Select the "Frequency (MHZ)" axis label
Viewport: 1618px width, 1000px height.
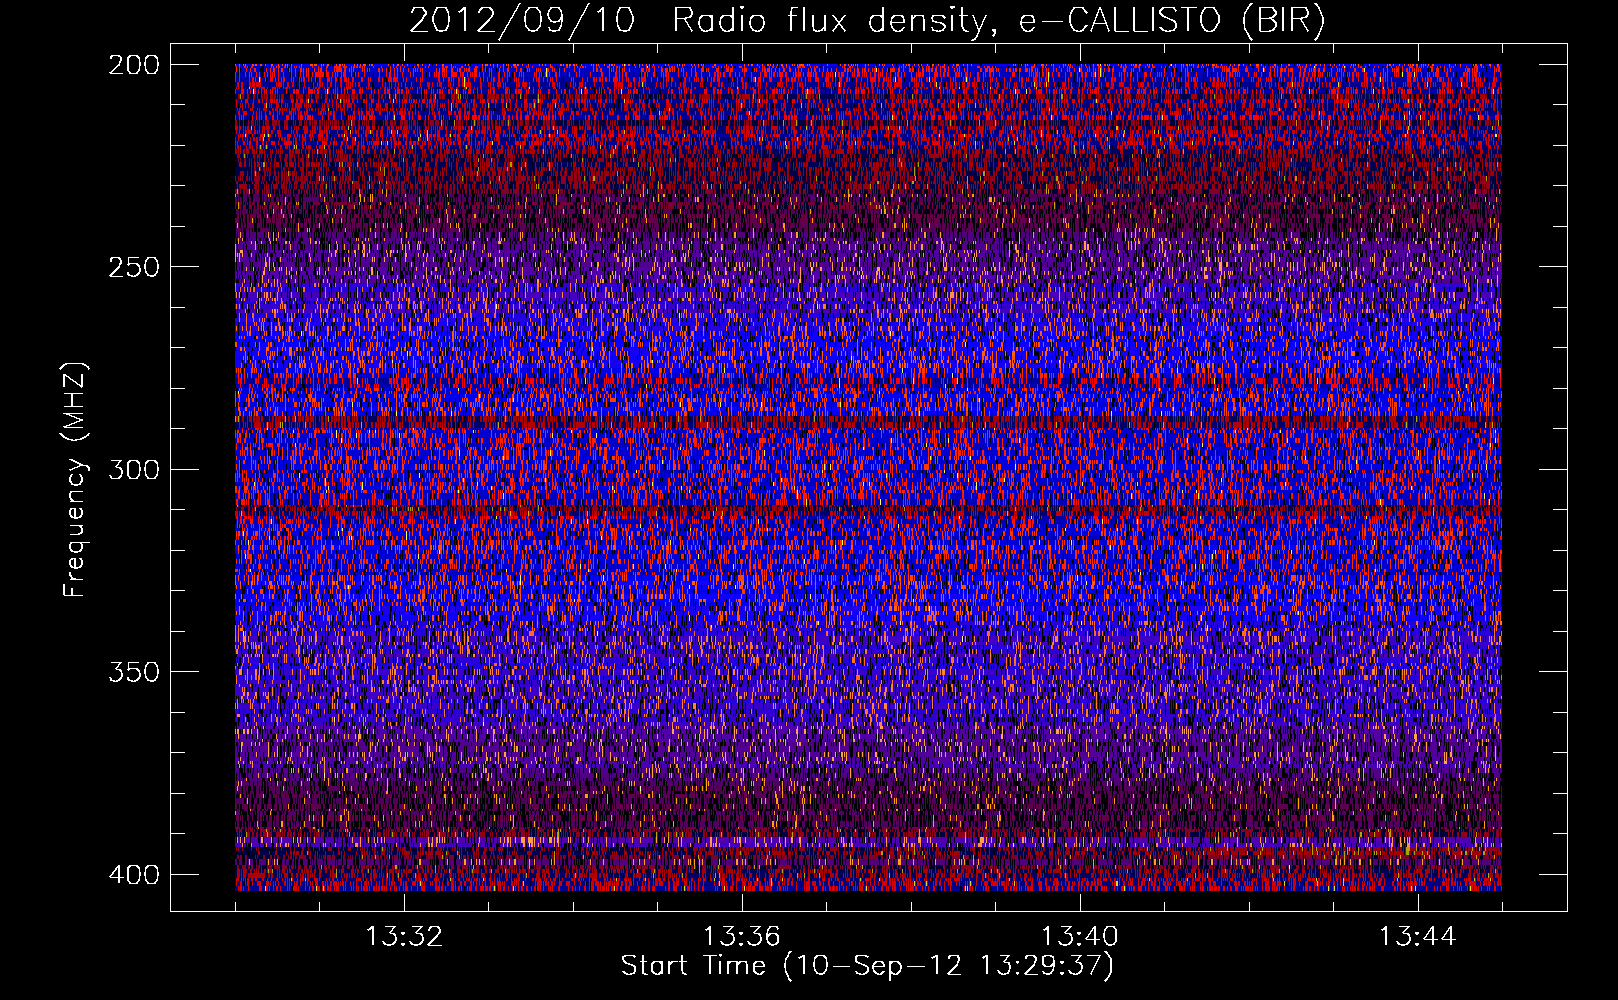(x=75, y=479)
